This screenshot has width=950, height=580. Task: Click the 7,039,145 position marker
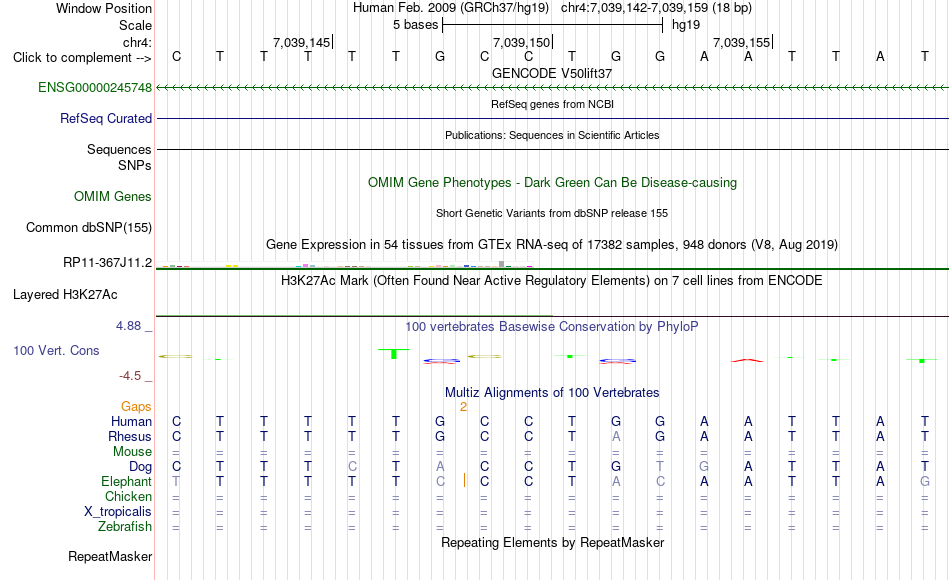pos(302,42)
